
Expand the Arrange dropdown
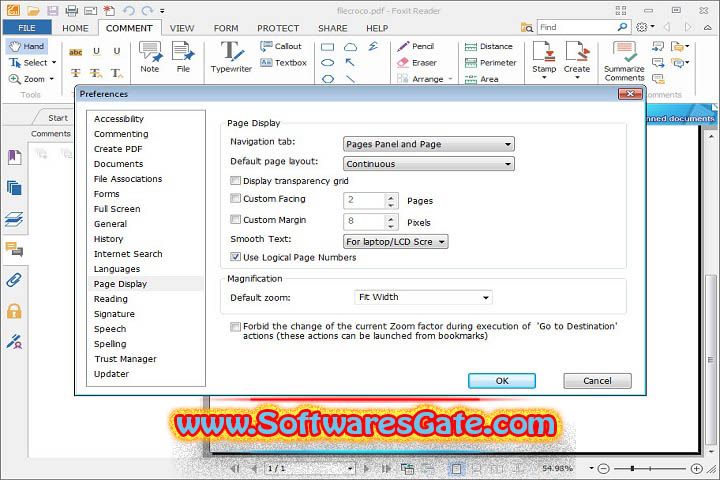tap(450, 79)
